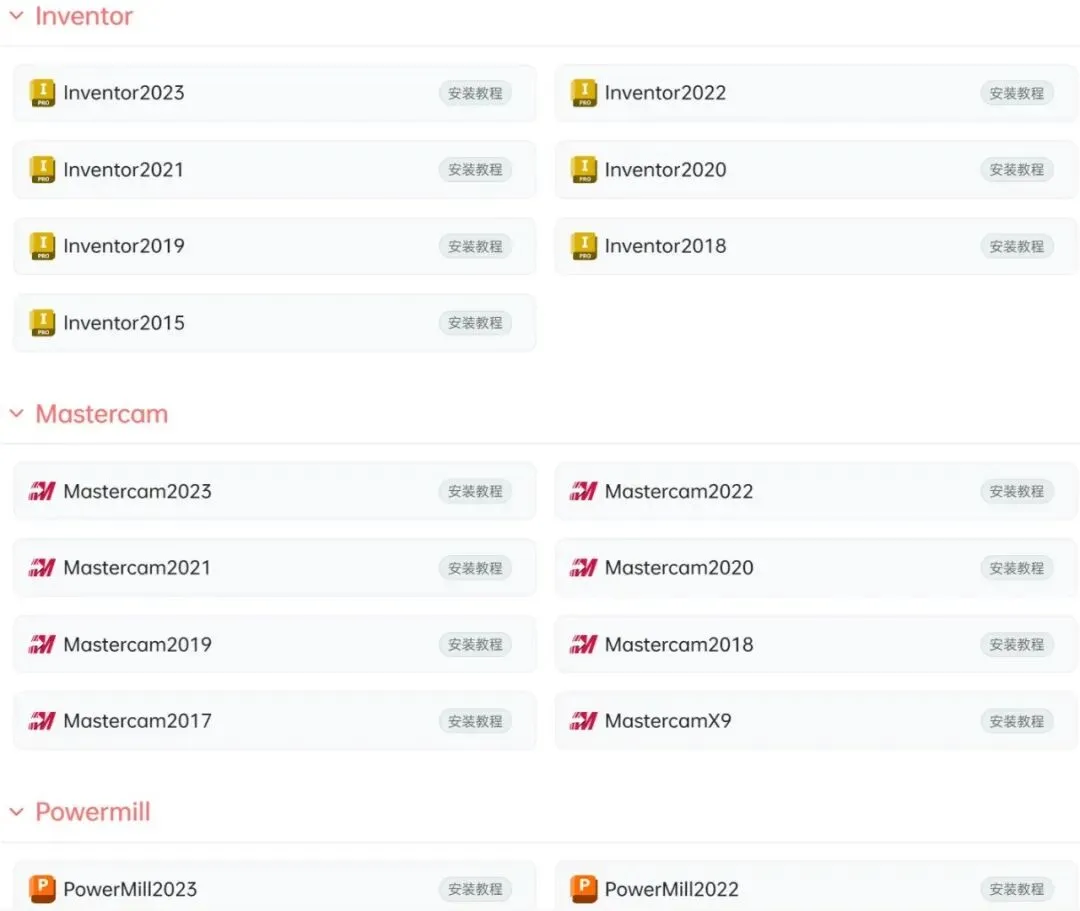Click the Mastercam2019 logo icon

42,645
